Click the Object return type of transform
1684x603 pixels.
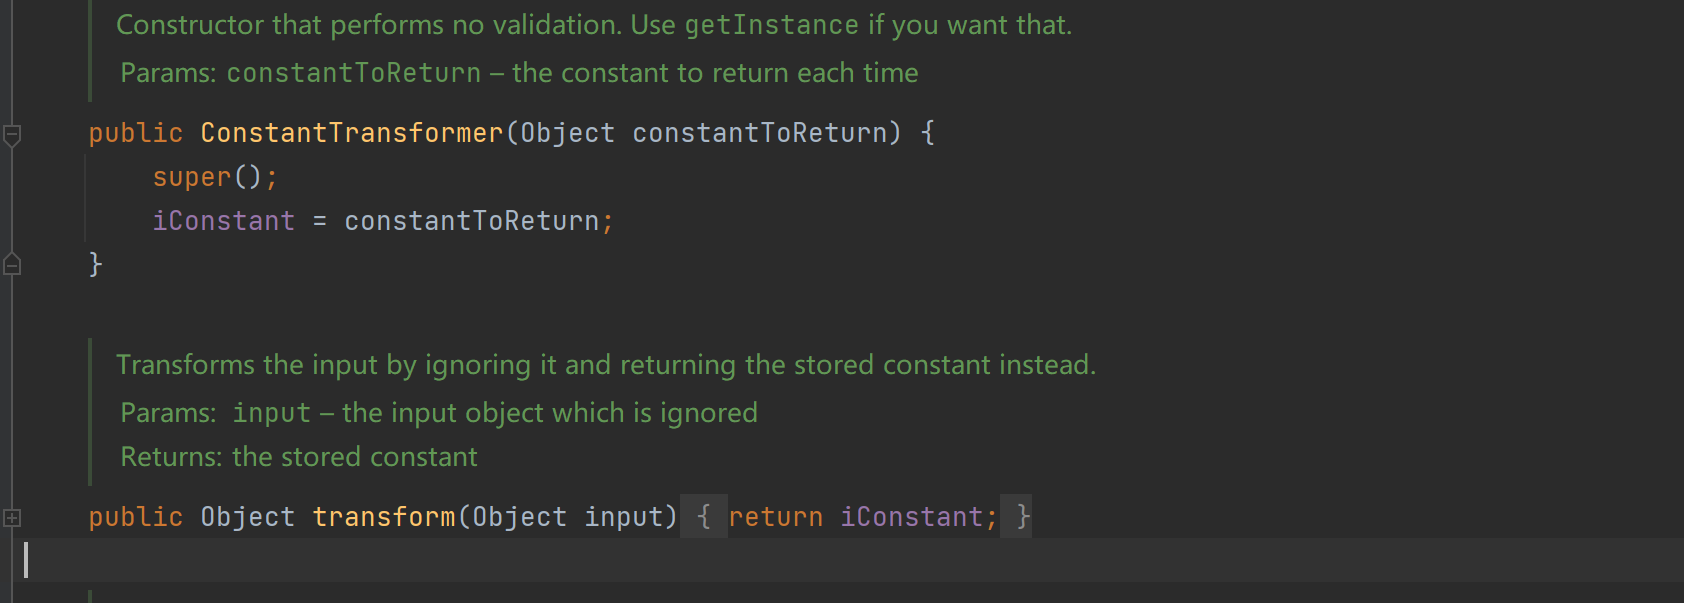[248, 517]
